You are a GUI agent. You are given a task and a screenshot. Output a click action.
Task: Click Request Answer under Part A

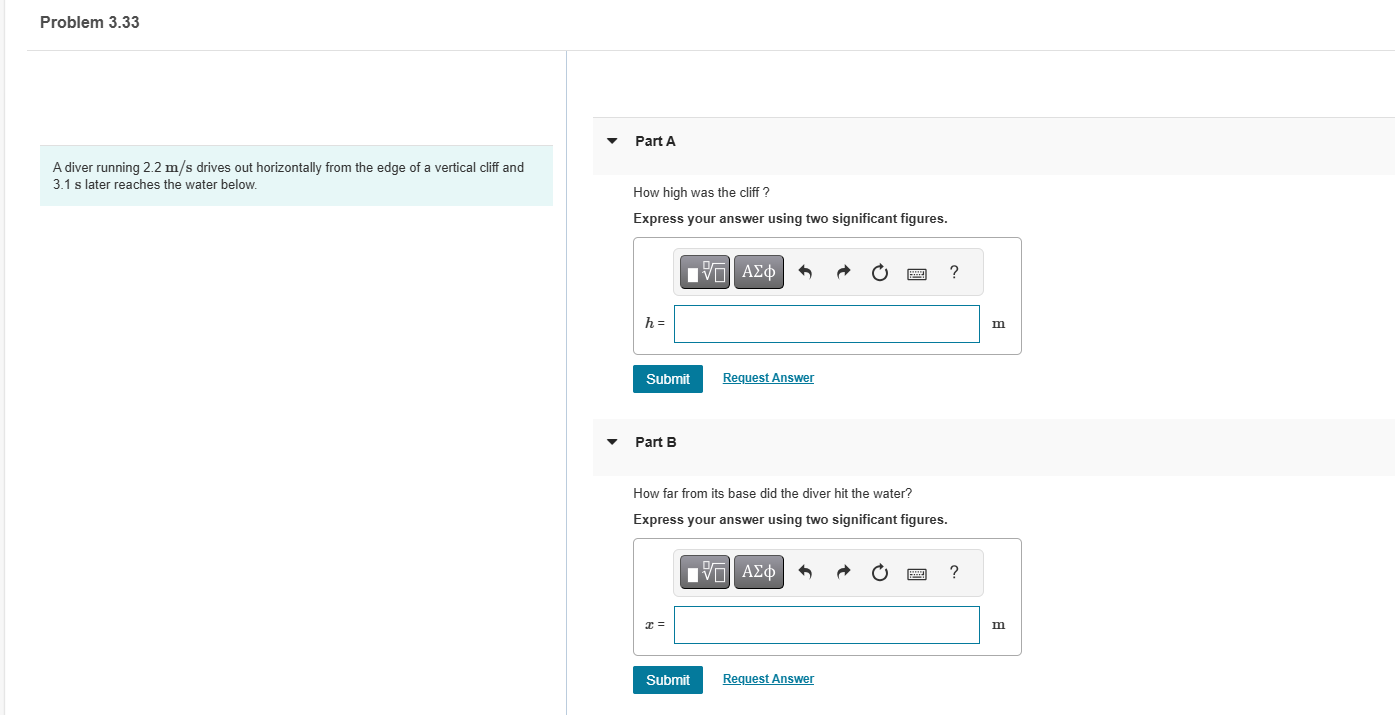(x=768, y=377)
